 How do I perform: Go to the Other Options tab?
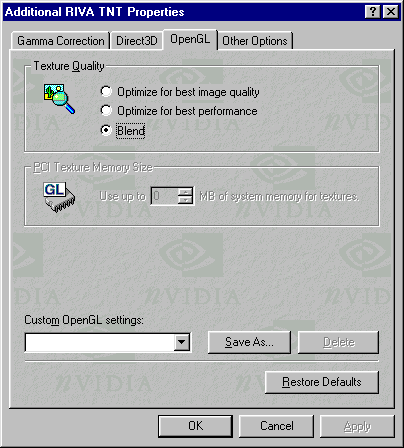coord(255,41)
